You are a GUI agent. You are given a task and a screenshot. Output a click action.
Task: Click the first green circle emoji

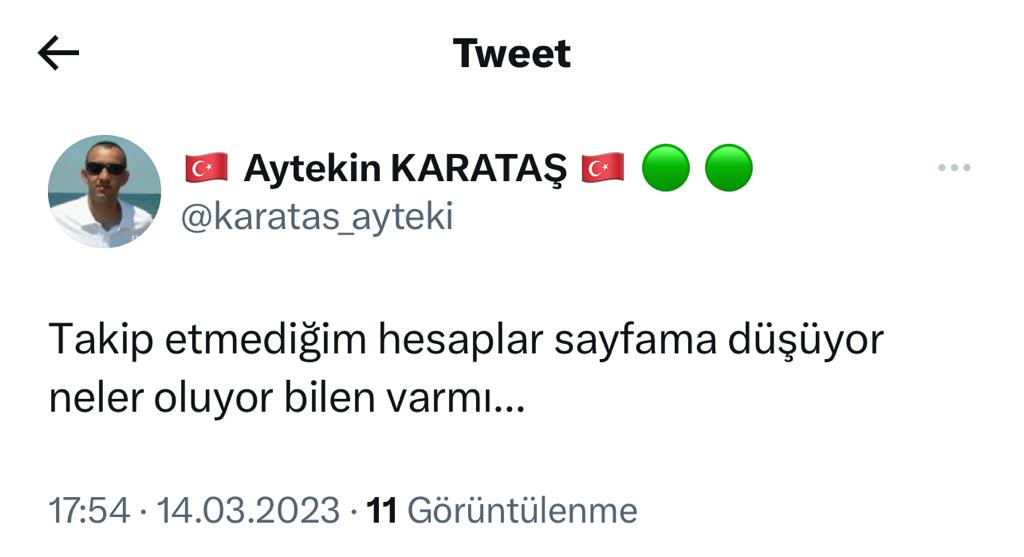(666, 168)
